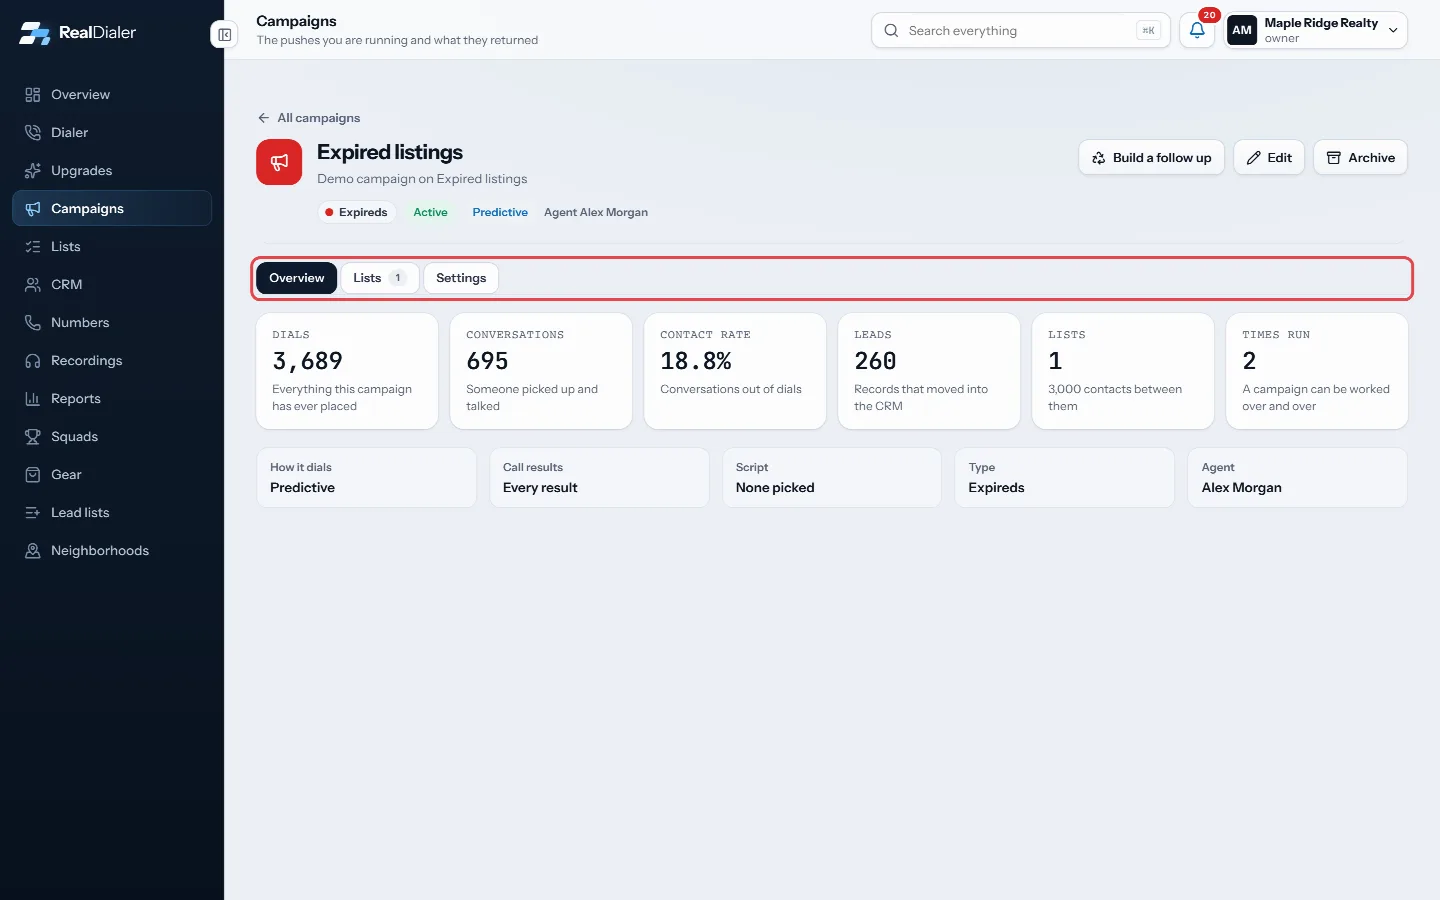The width and height of the screenshot is (1440, 900).
Task: Switch to the Lists tab
Action: click(379, 278)
